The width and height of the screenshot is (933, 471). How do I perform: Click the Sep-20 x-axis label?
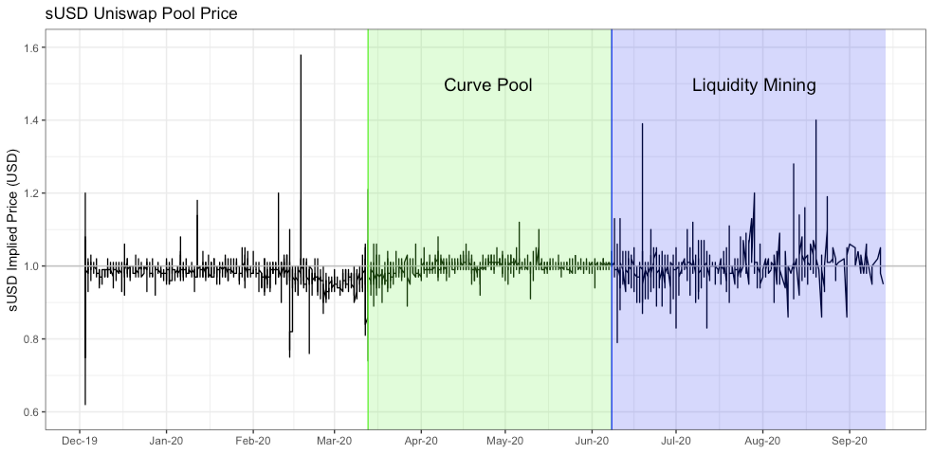click(849, 441)
